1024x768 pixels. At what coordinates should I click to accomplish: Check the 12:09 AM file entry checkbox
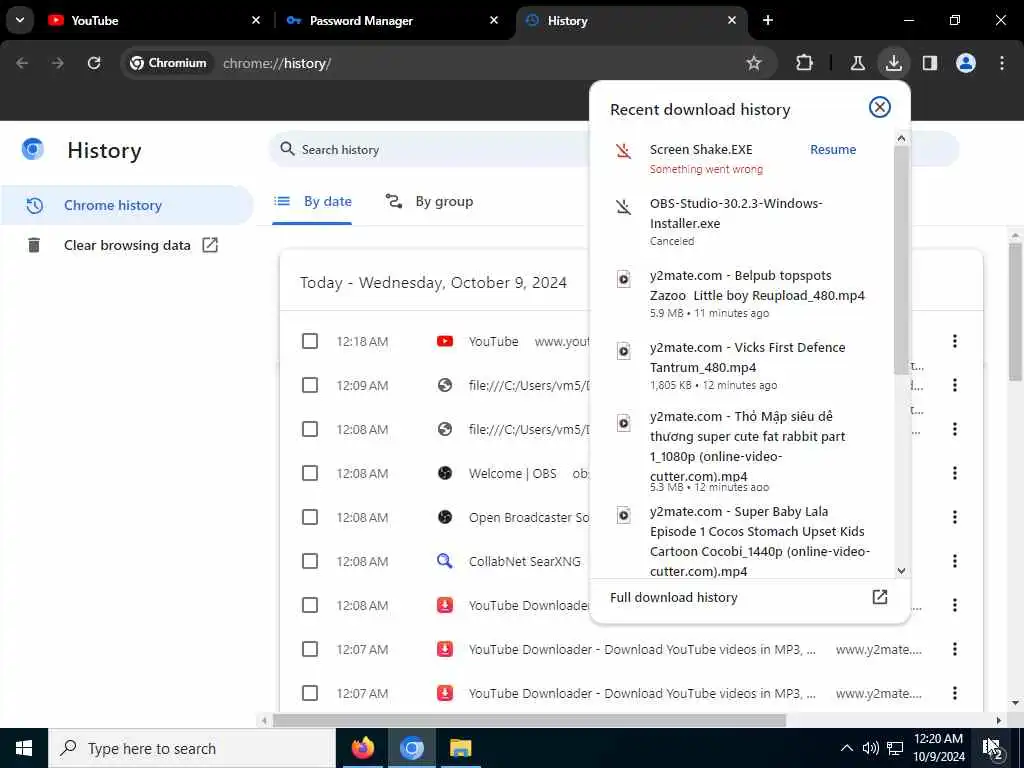coord(310,385)
